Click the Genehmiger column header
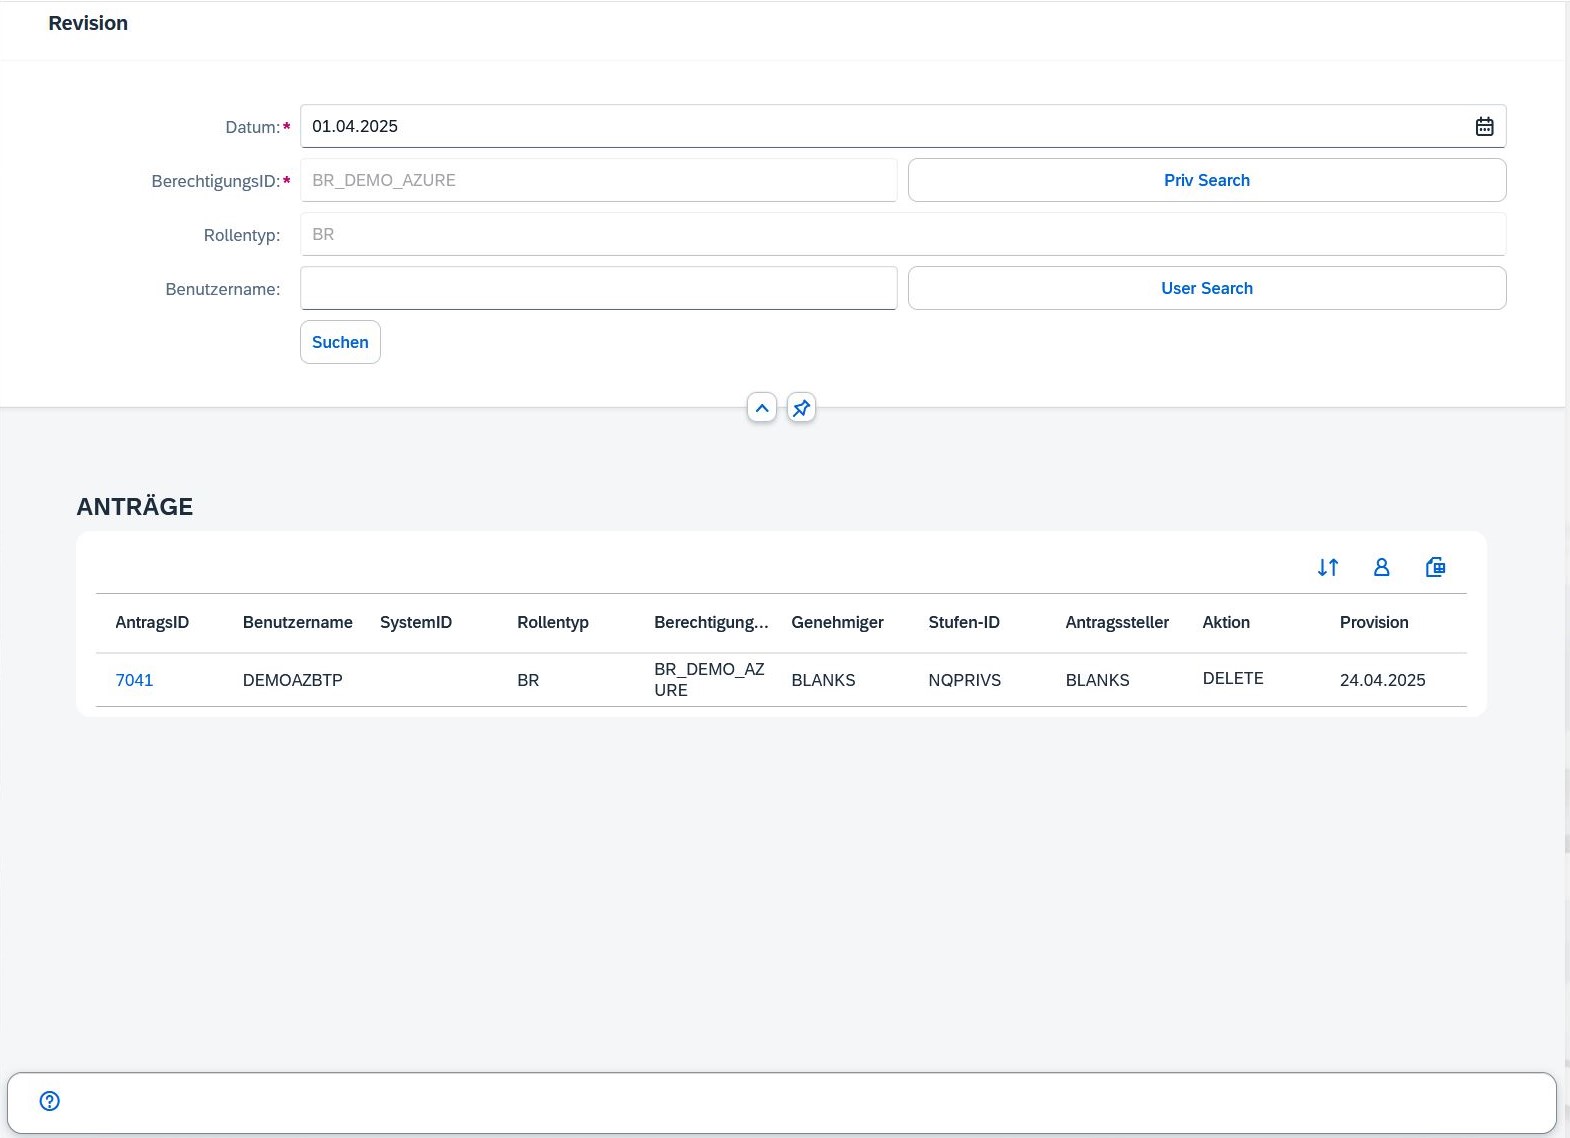Screen dimensions: 1570x1138 (x=837, y=622)
